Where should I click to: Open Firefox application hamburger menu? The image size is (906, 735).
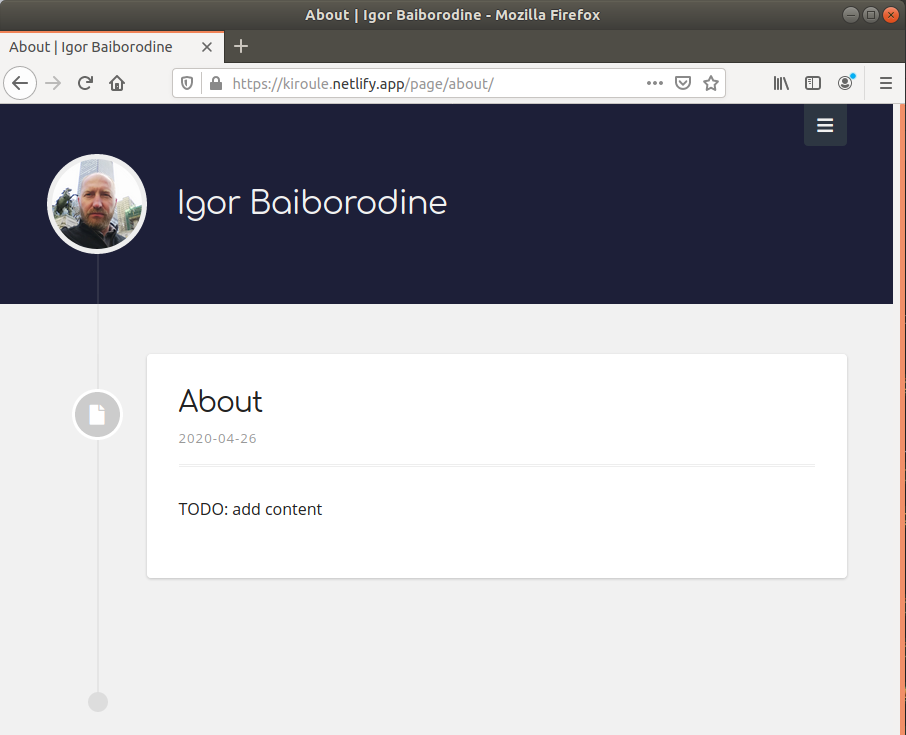pyautogui.click(x=886, y=83)
